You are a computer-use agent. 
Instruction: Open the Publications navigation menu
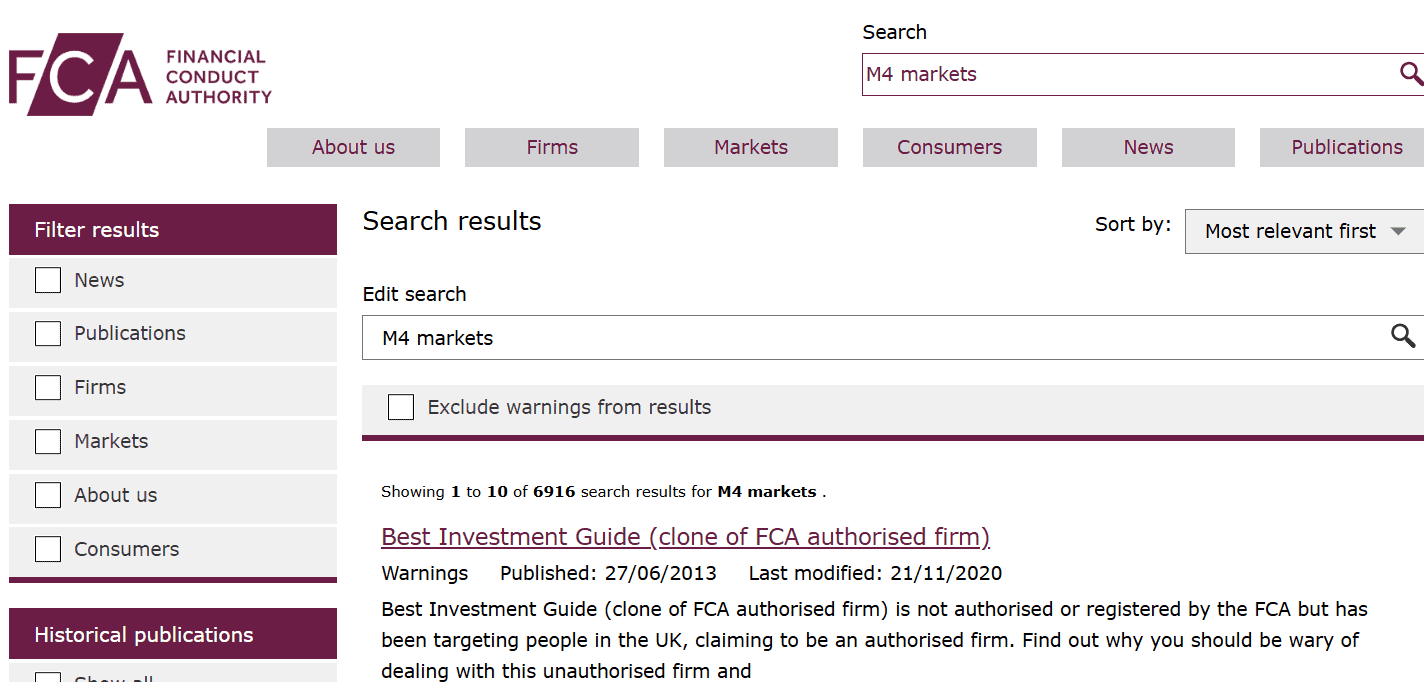(x=1346, y=147)
